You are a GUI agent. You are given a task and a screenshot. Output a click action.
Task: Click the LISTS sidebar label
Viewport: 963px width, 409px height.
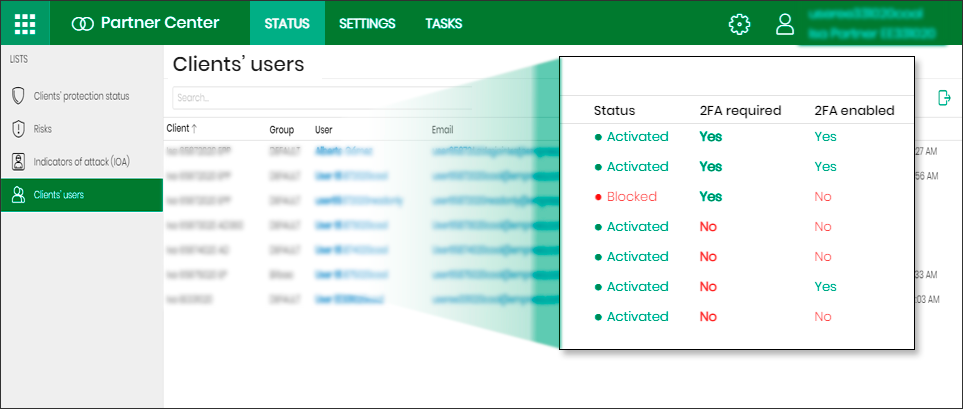click(x=19, y=60)
